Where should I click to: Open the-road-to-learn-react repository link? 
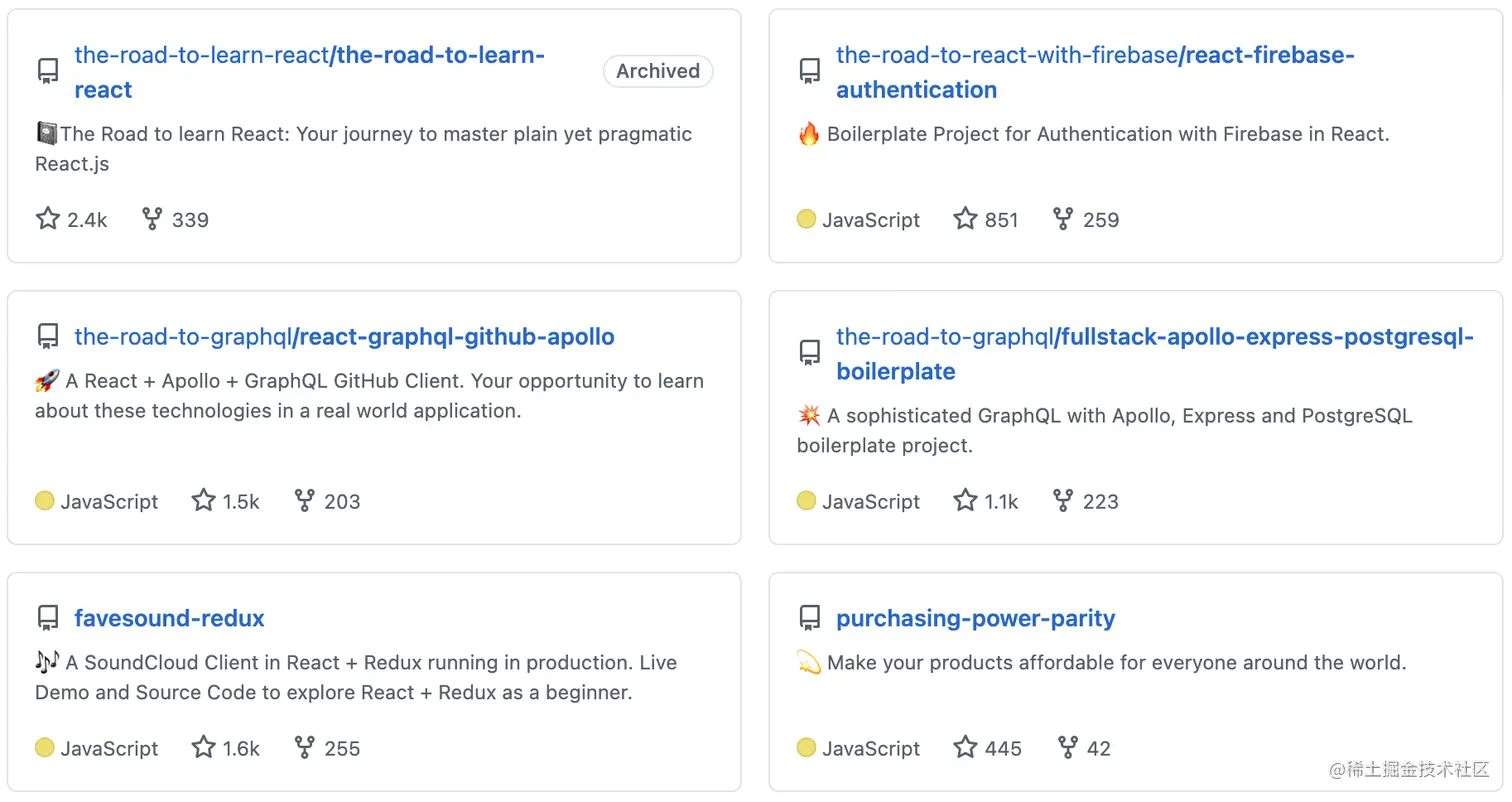tap(310, 72)
